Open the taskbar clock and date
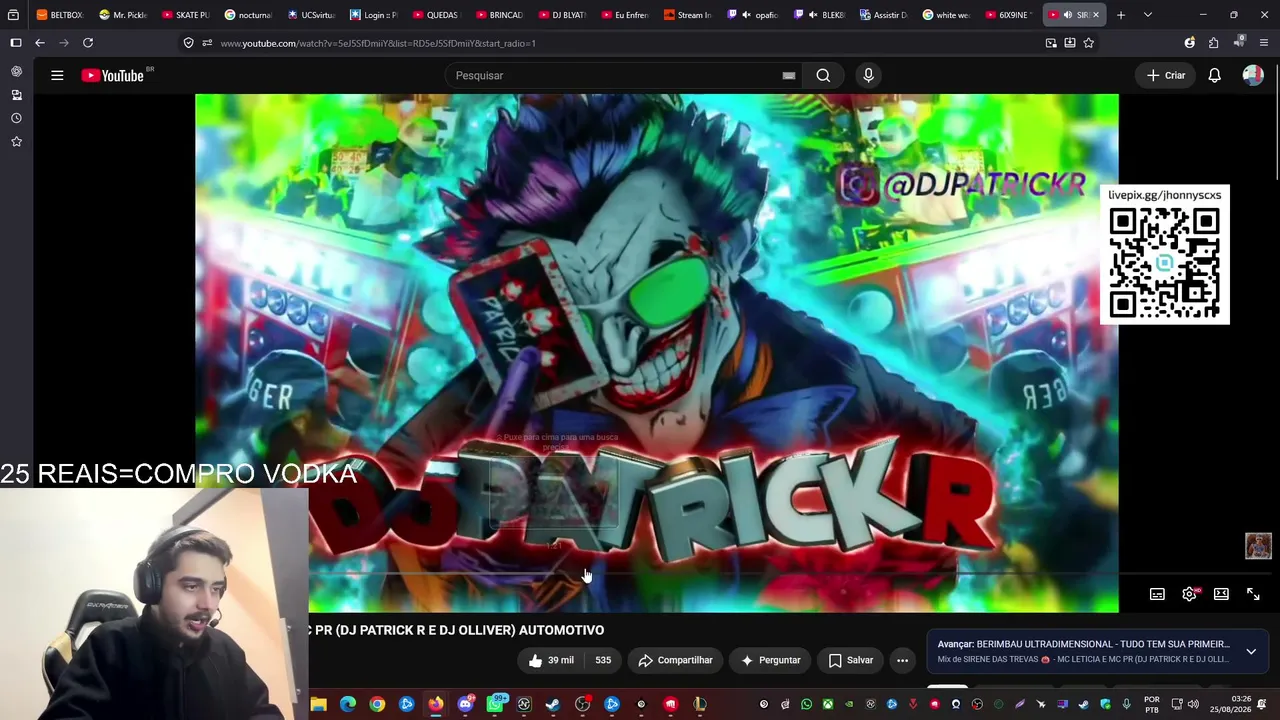Screen dimensions: 1280x720 pos(1232,704)
